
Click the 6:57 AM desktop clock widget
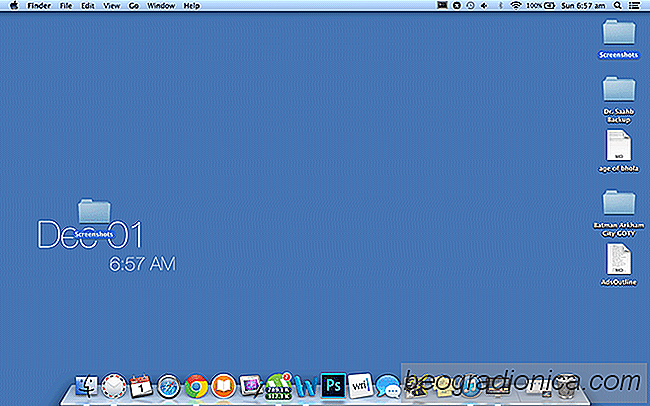[x=142, y=264]
